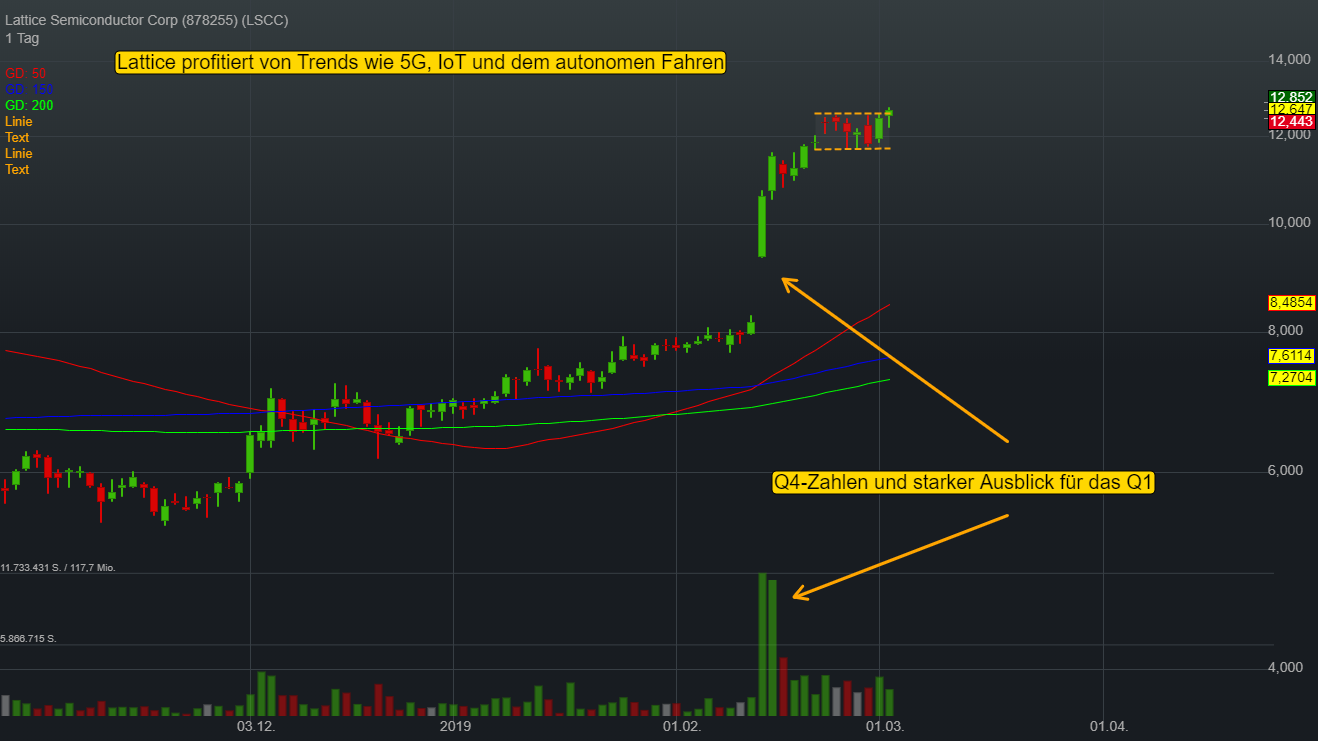Click the '01.03.' date axis label

tap(884, 727)
